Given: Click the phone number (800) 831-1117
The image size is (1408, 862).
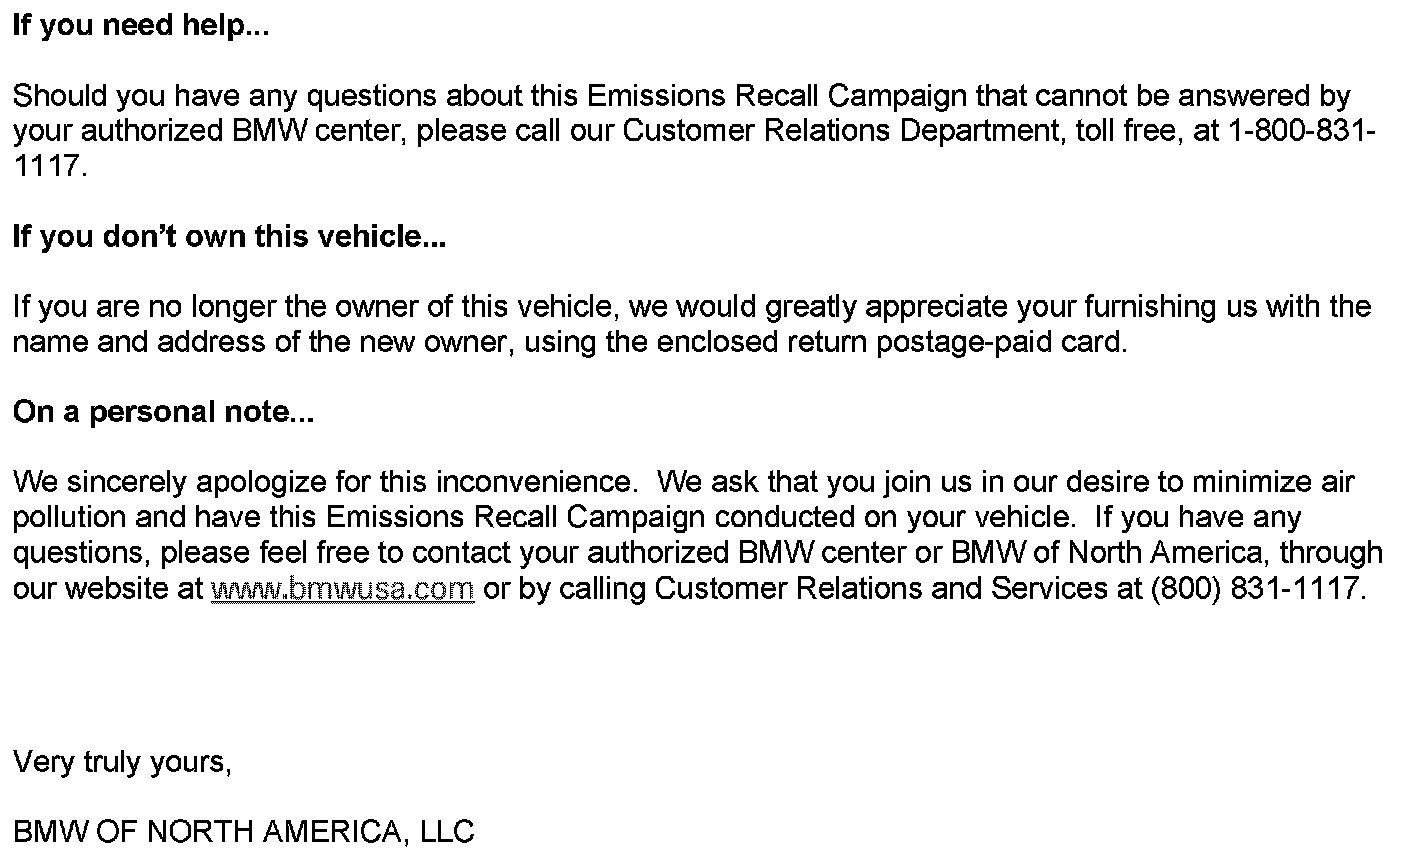Looking at the screenshot, I should (x=1257, y=589).
